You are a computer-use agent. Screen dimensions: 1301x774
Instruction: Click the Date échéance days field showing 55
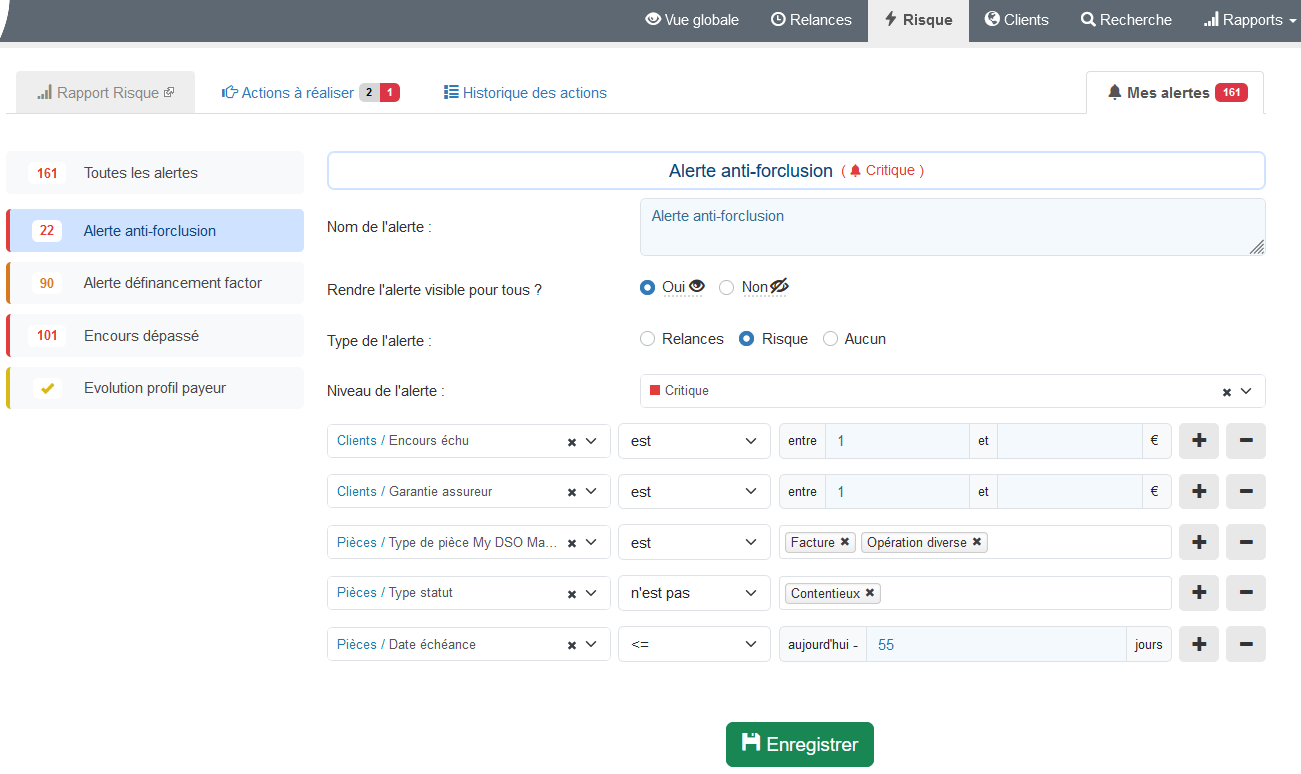point(996,644)
